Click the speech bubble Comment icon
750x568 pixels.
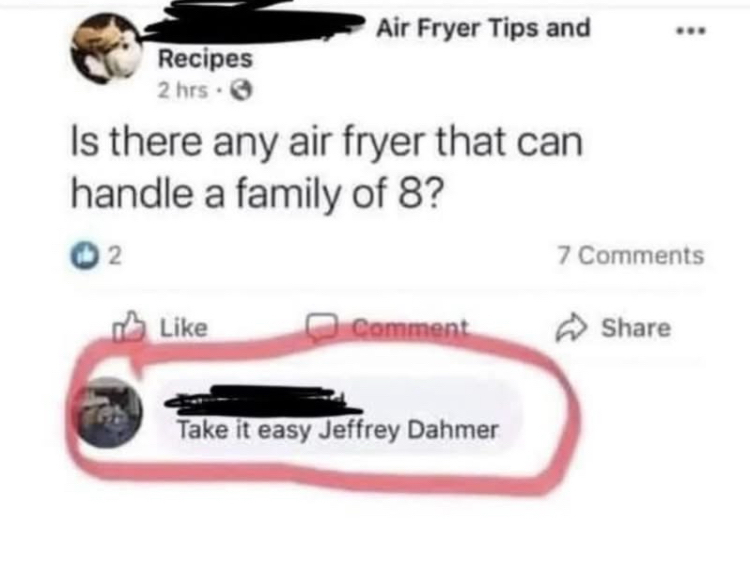click(324, 327)
